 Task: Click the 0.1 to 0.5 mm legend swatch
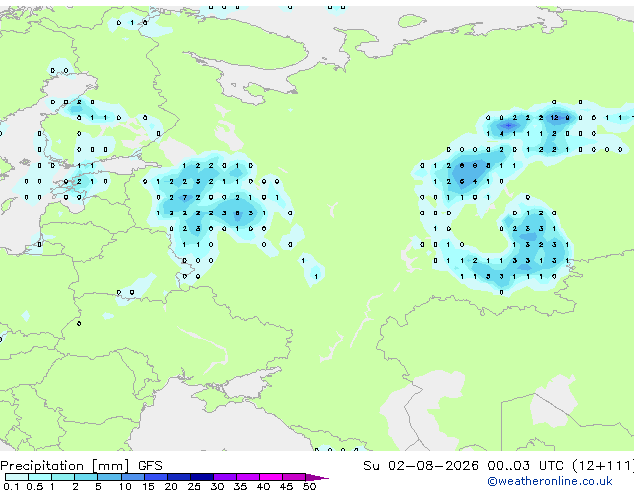coord(17,477)
